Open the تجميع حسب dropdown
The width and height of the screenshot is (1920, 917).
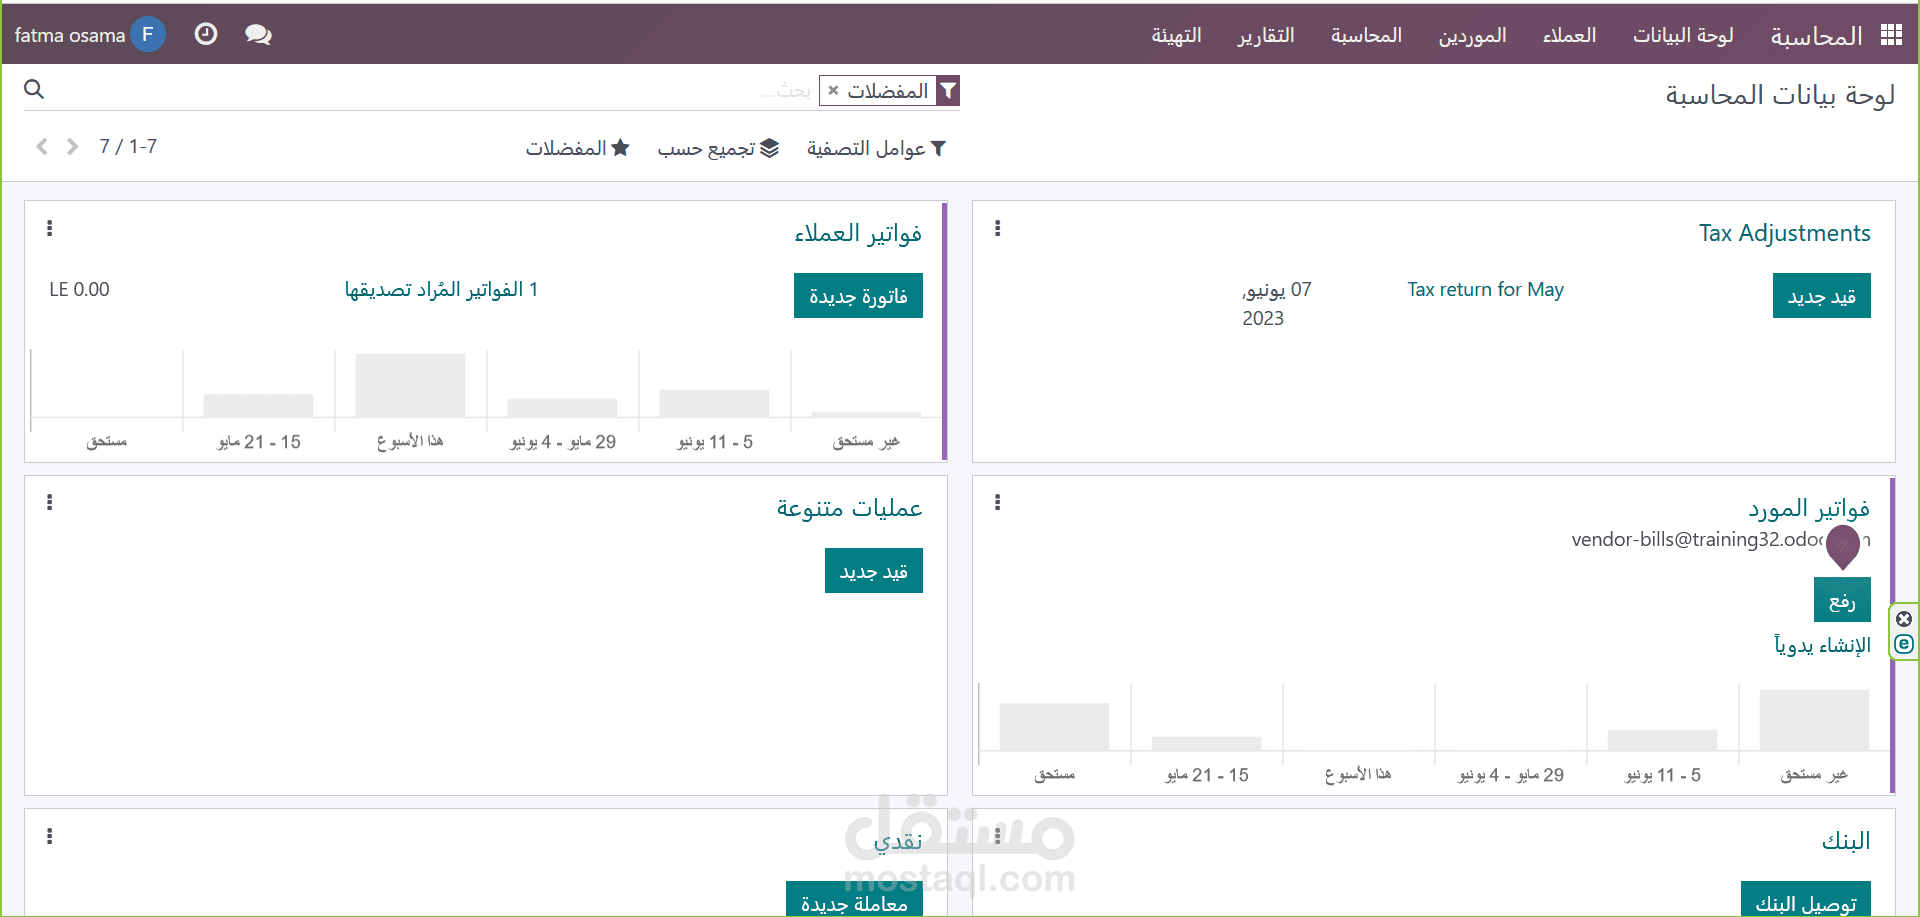pyautogui.click(x=718, y=147)
